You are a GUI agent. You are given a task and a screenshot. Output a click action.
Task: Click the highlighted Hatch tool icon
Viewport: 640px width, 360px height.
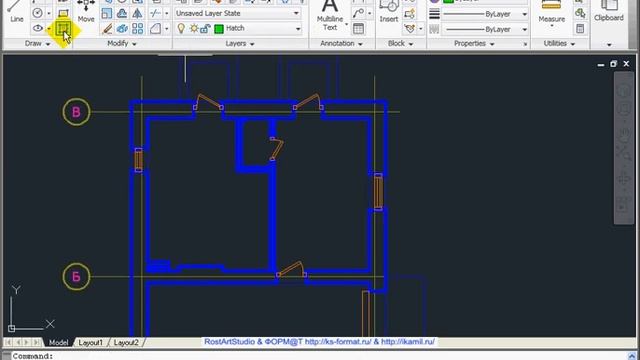pos(63,29)
